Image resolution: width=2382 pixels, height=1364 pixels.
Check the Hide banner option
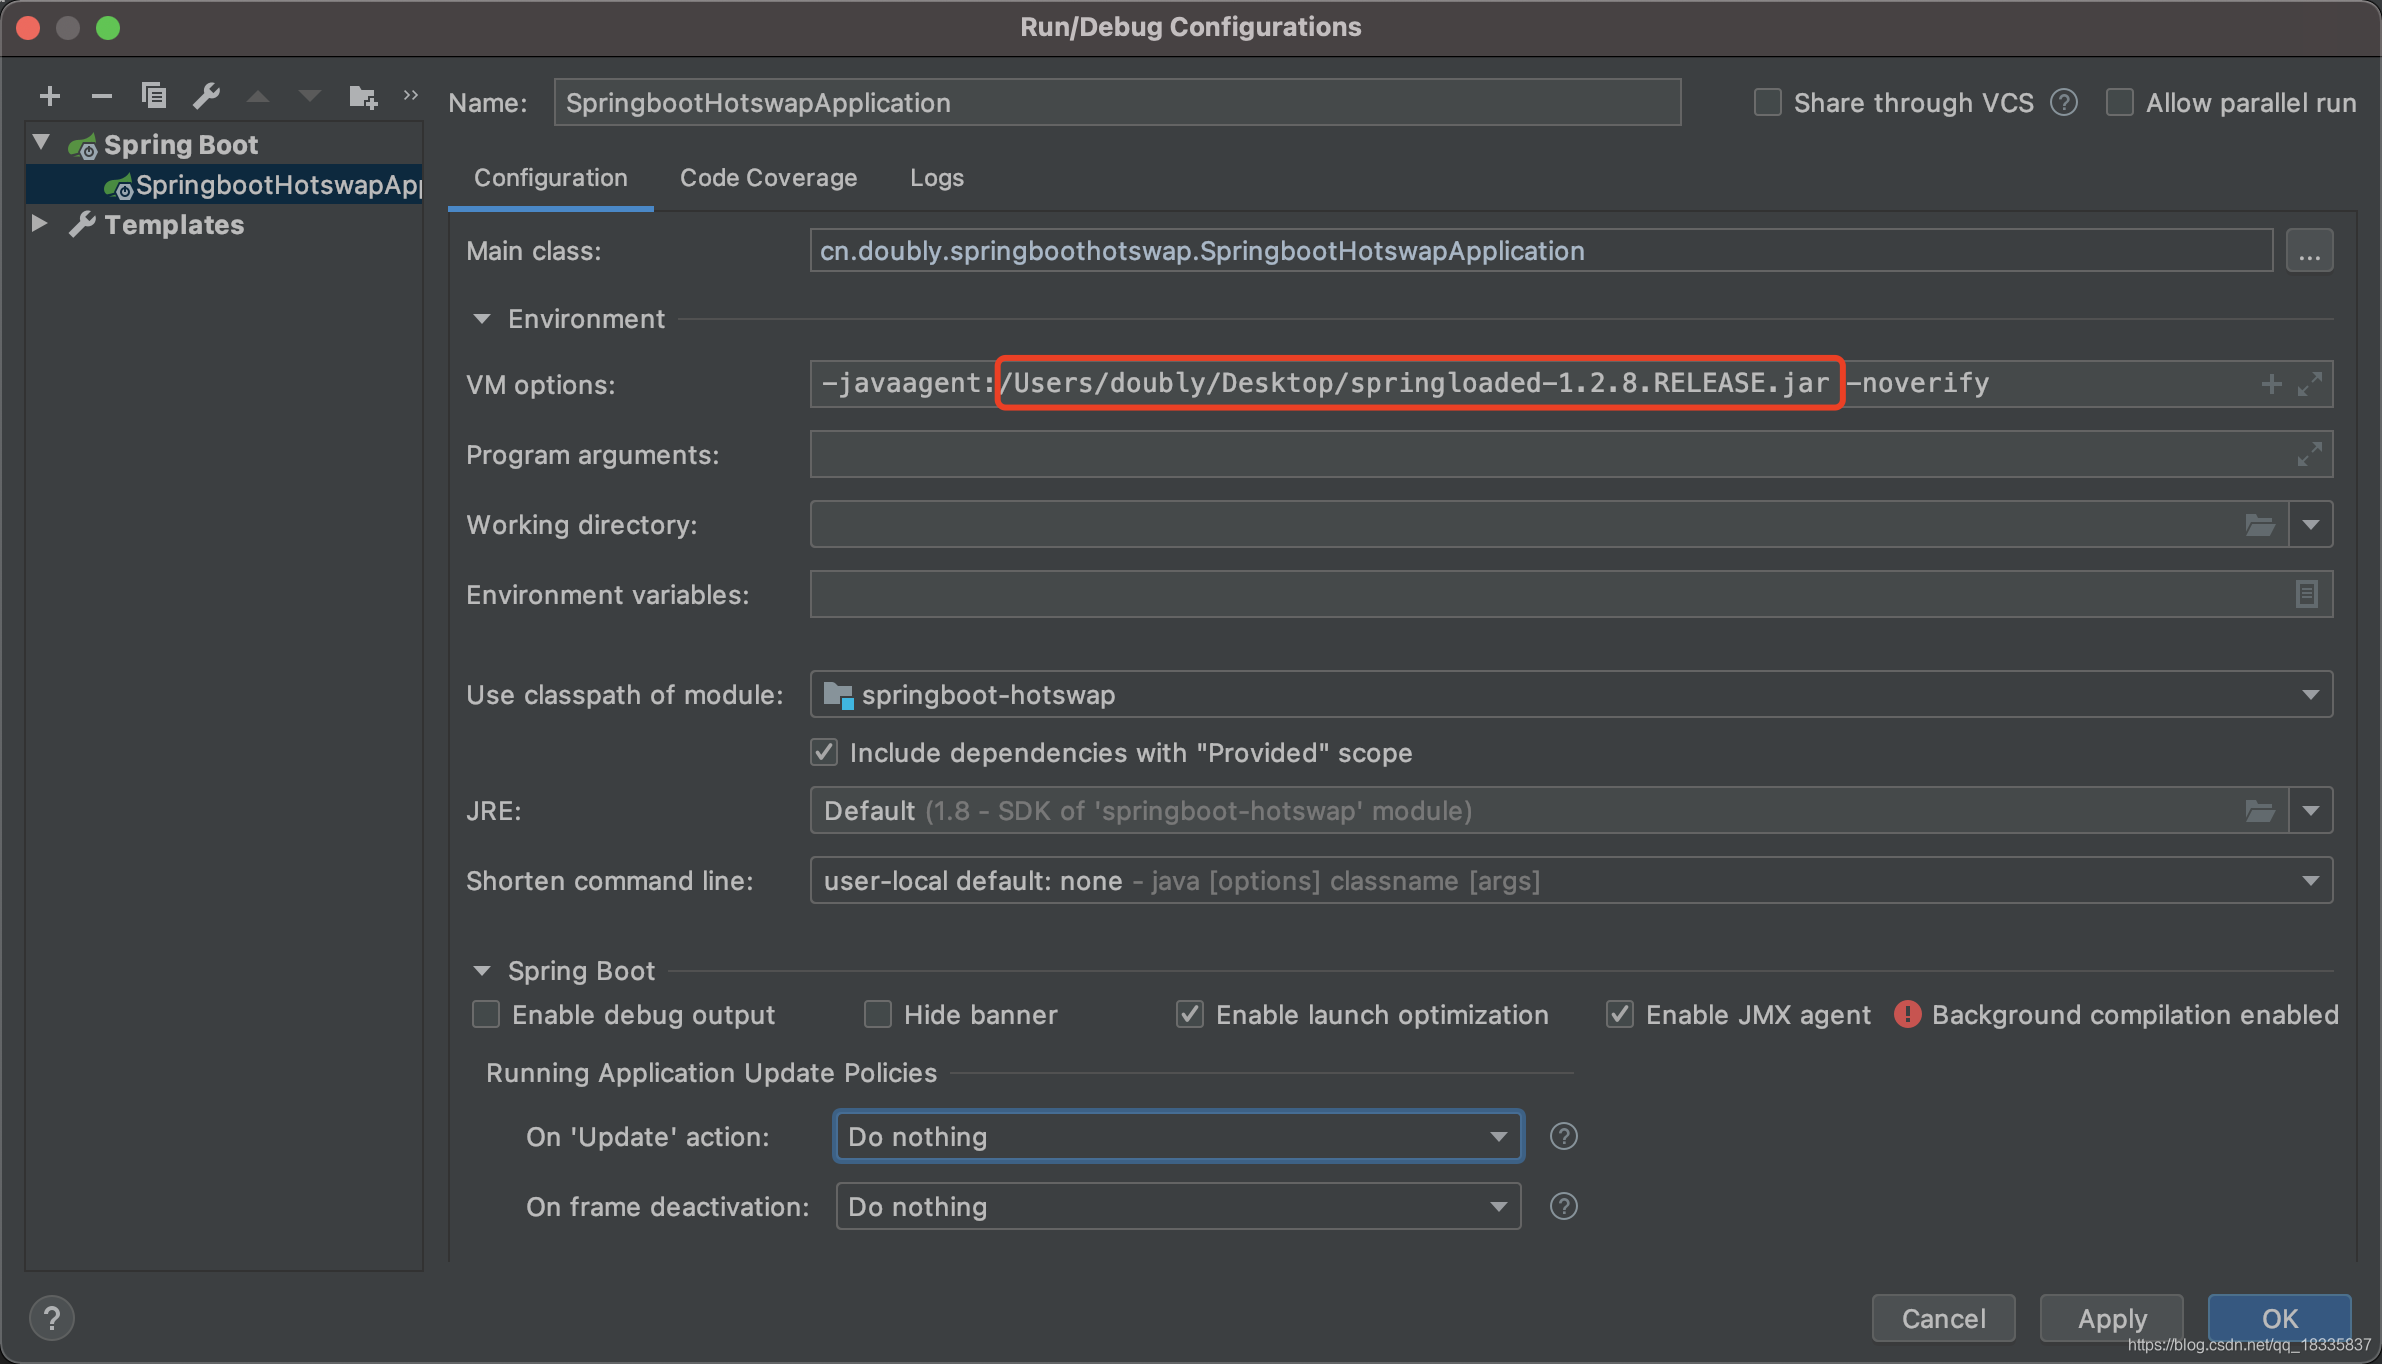pyautogui.click(x=878, y=1015)
